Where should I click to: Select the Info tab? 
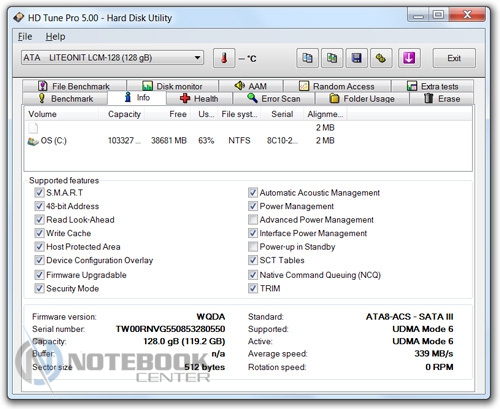tap(137, 98)
